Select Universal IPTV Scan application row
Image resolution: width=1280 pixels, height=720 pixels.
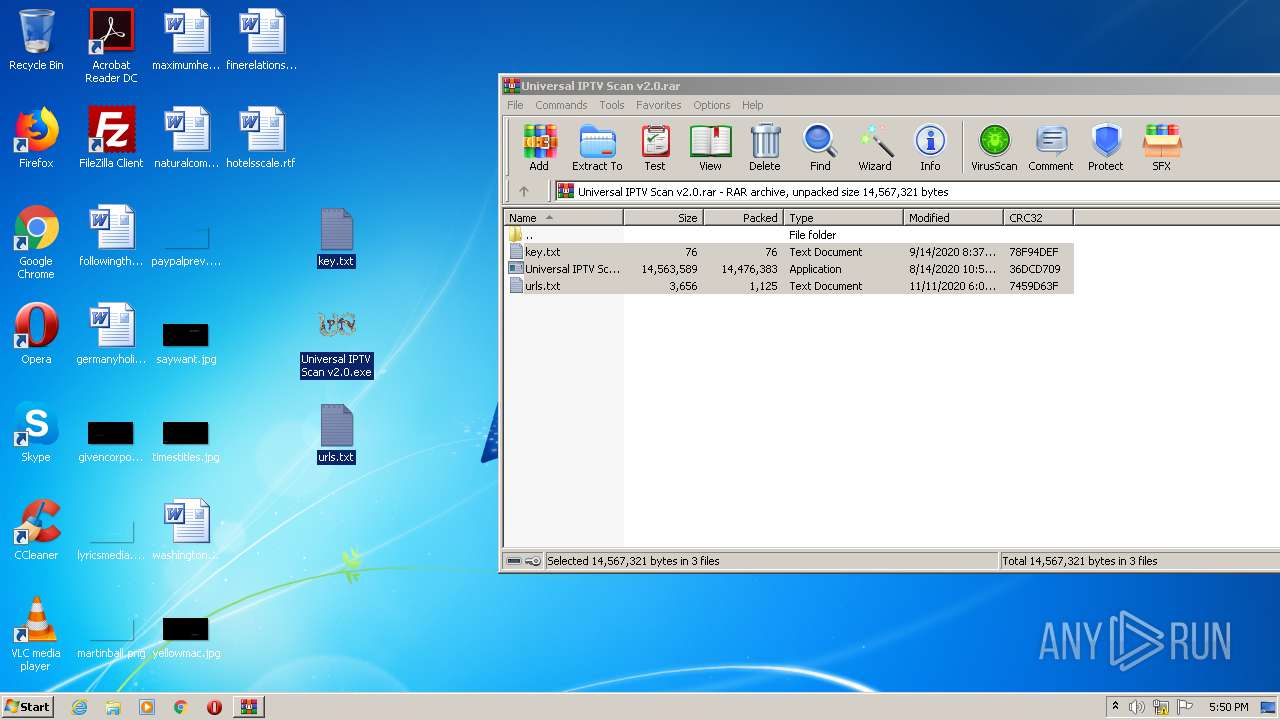(x=789, y=269)
